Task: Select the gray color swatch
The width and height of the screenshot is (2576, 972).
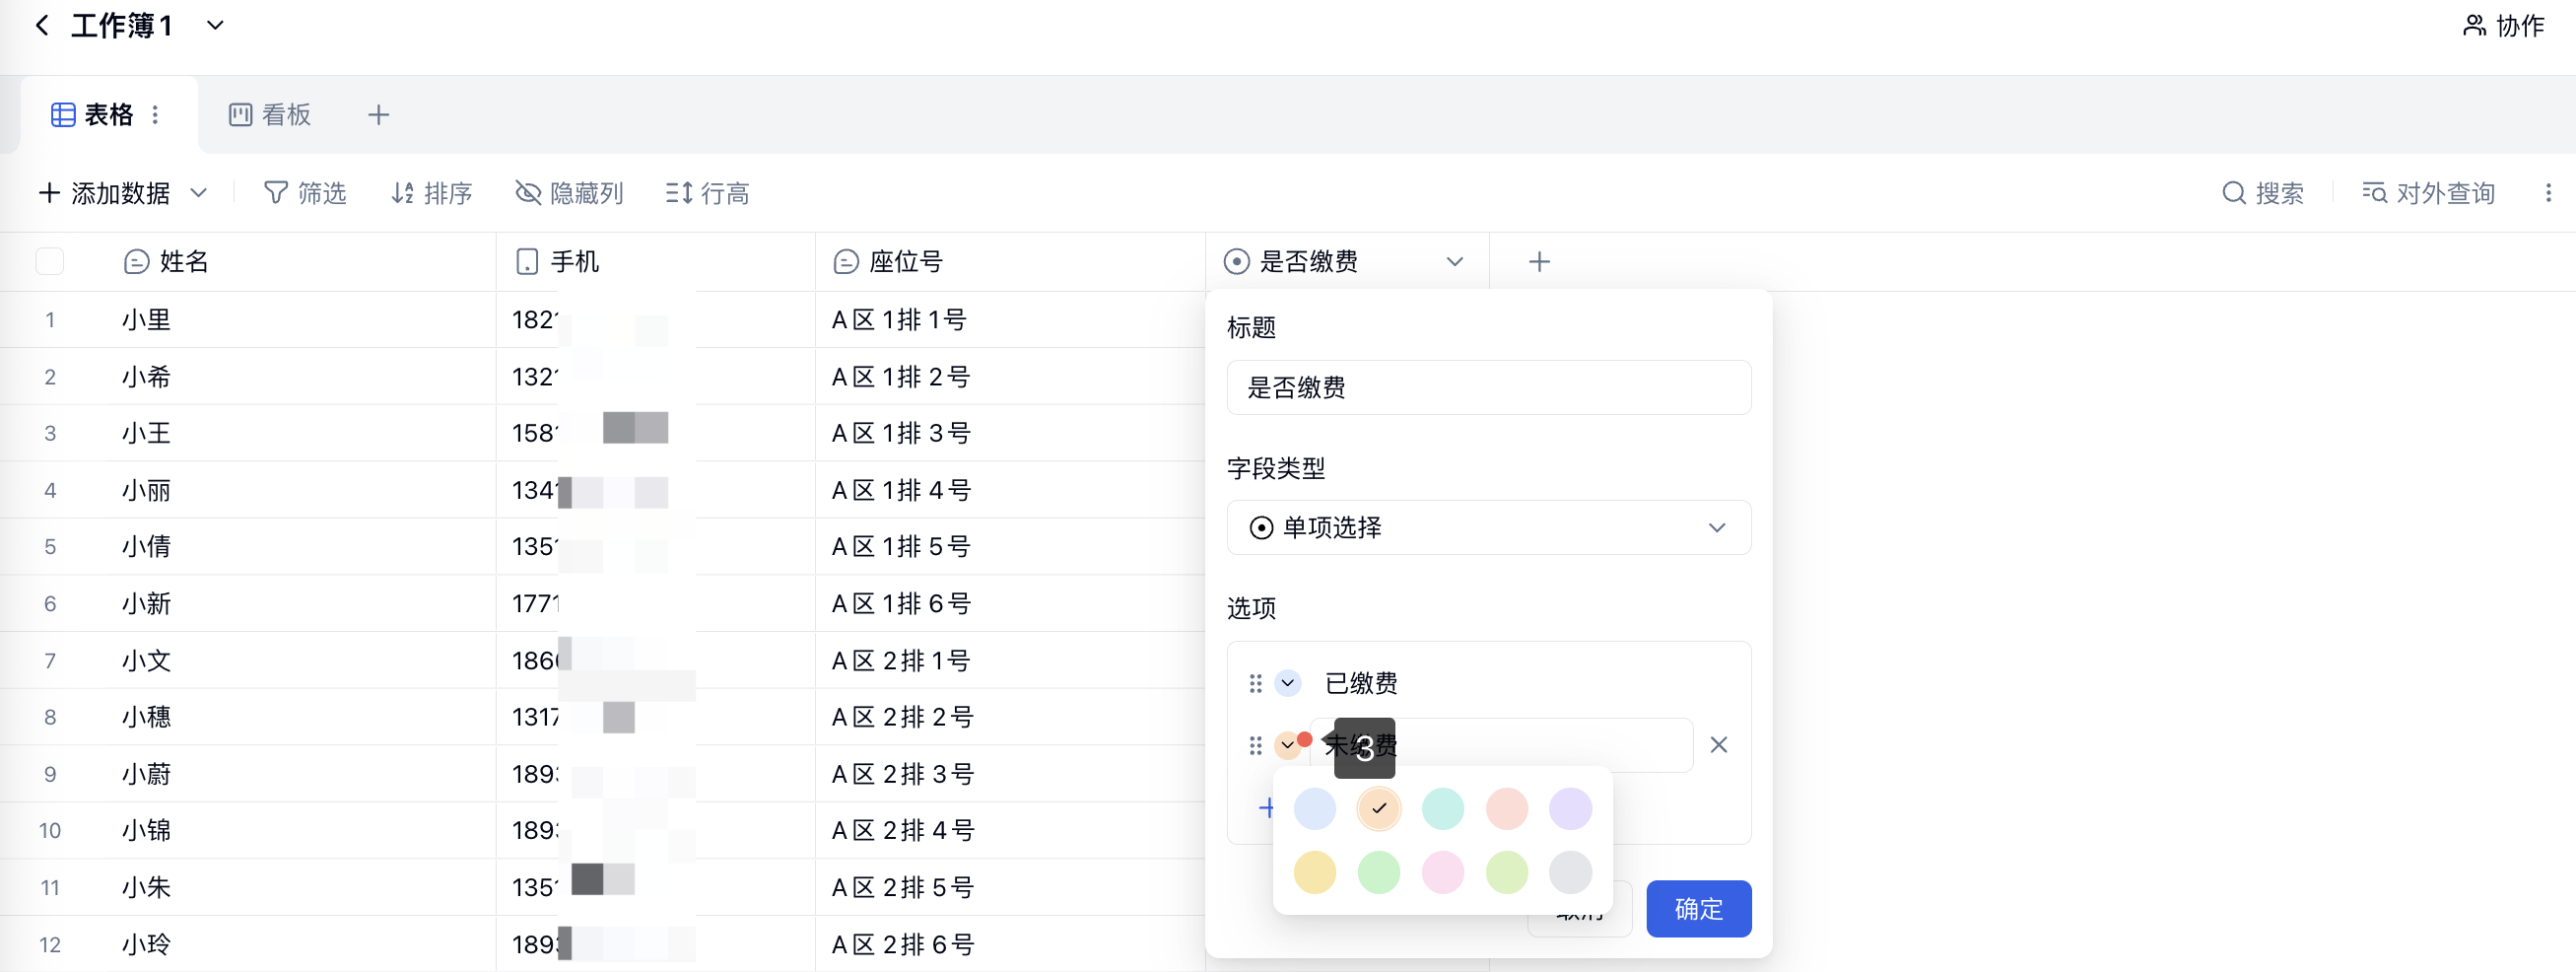Action: [x=1571, y=872]
